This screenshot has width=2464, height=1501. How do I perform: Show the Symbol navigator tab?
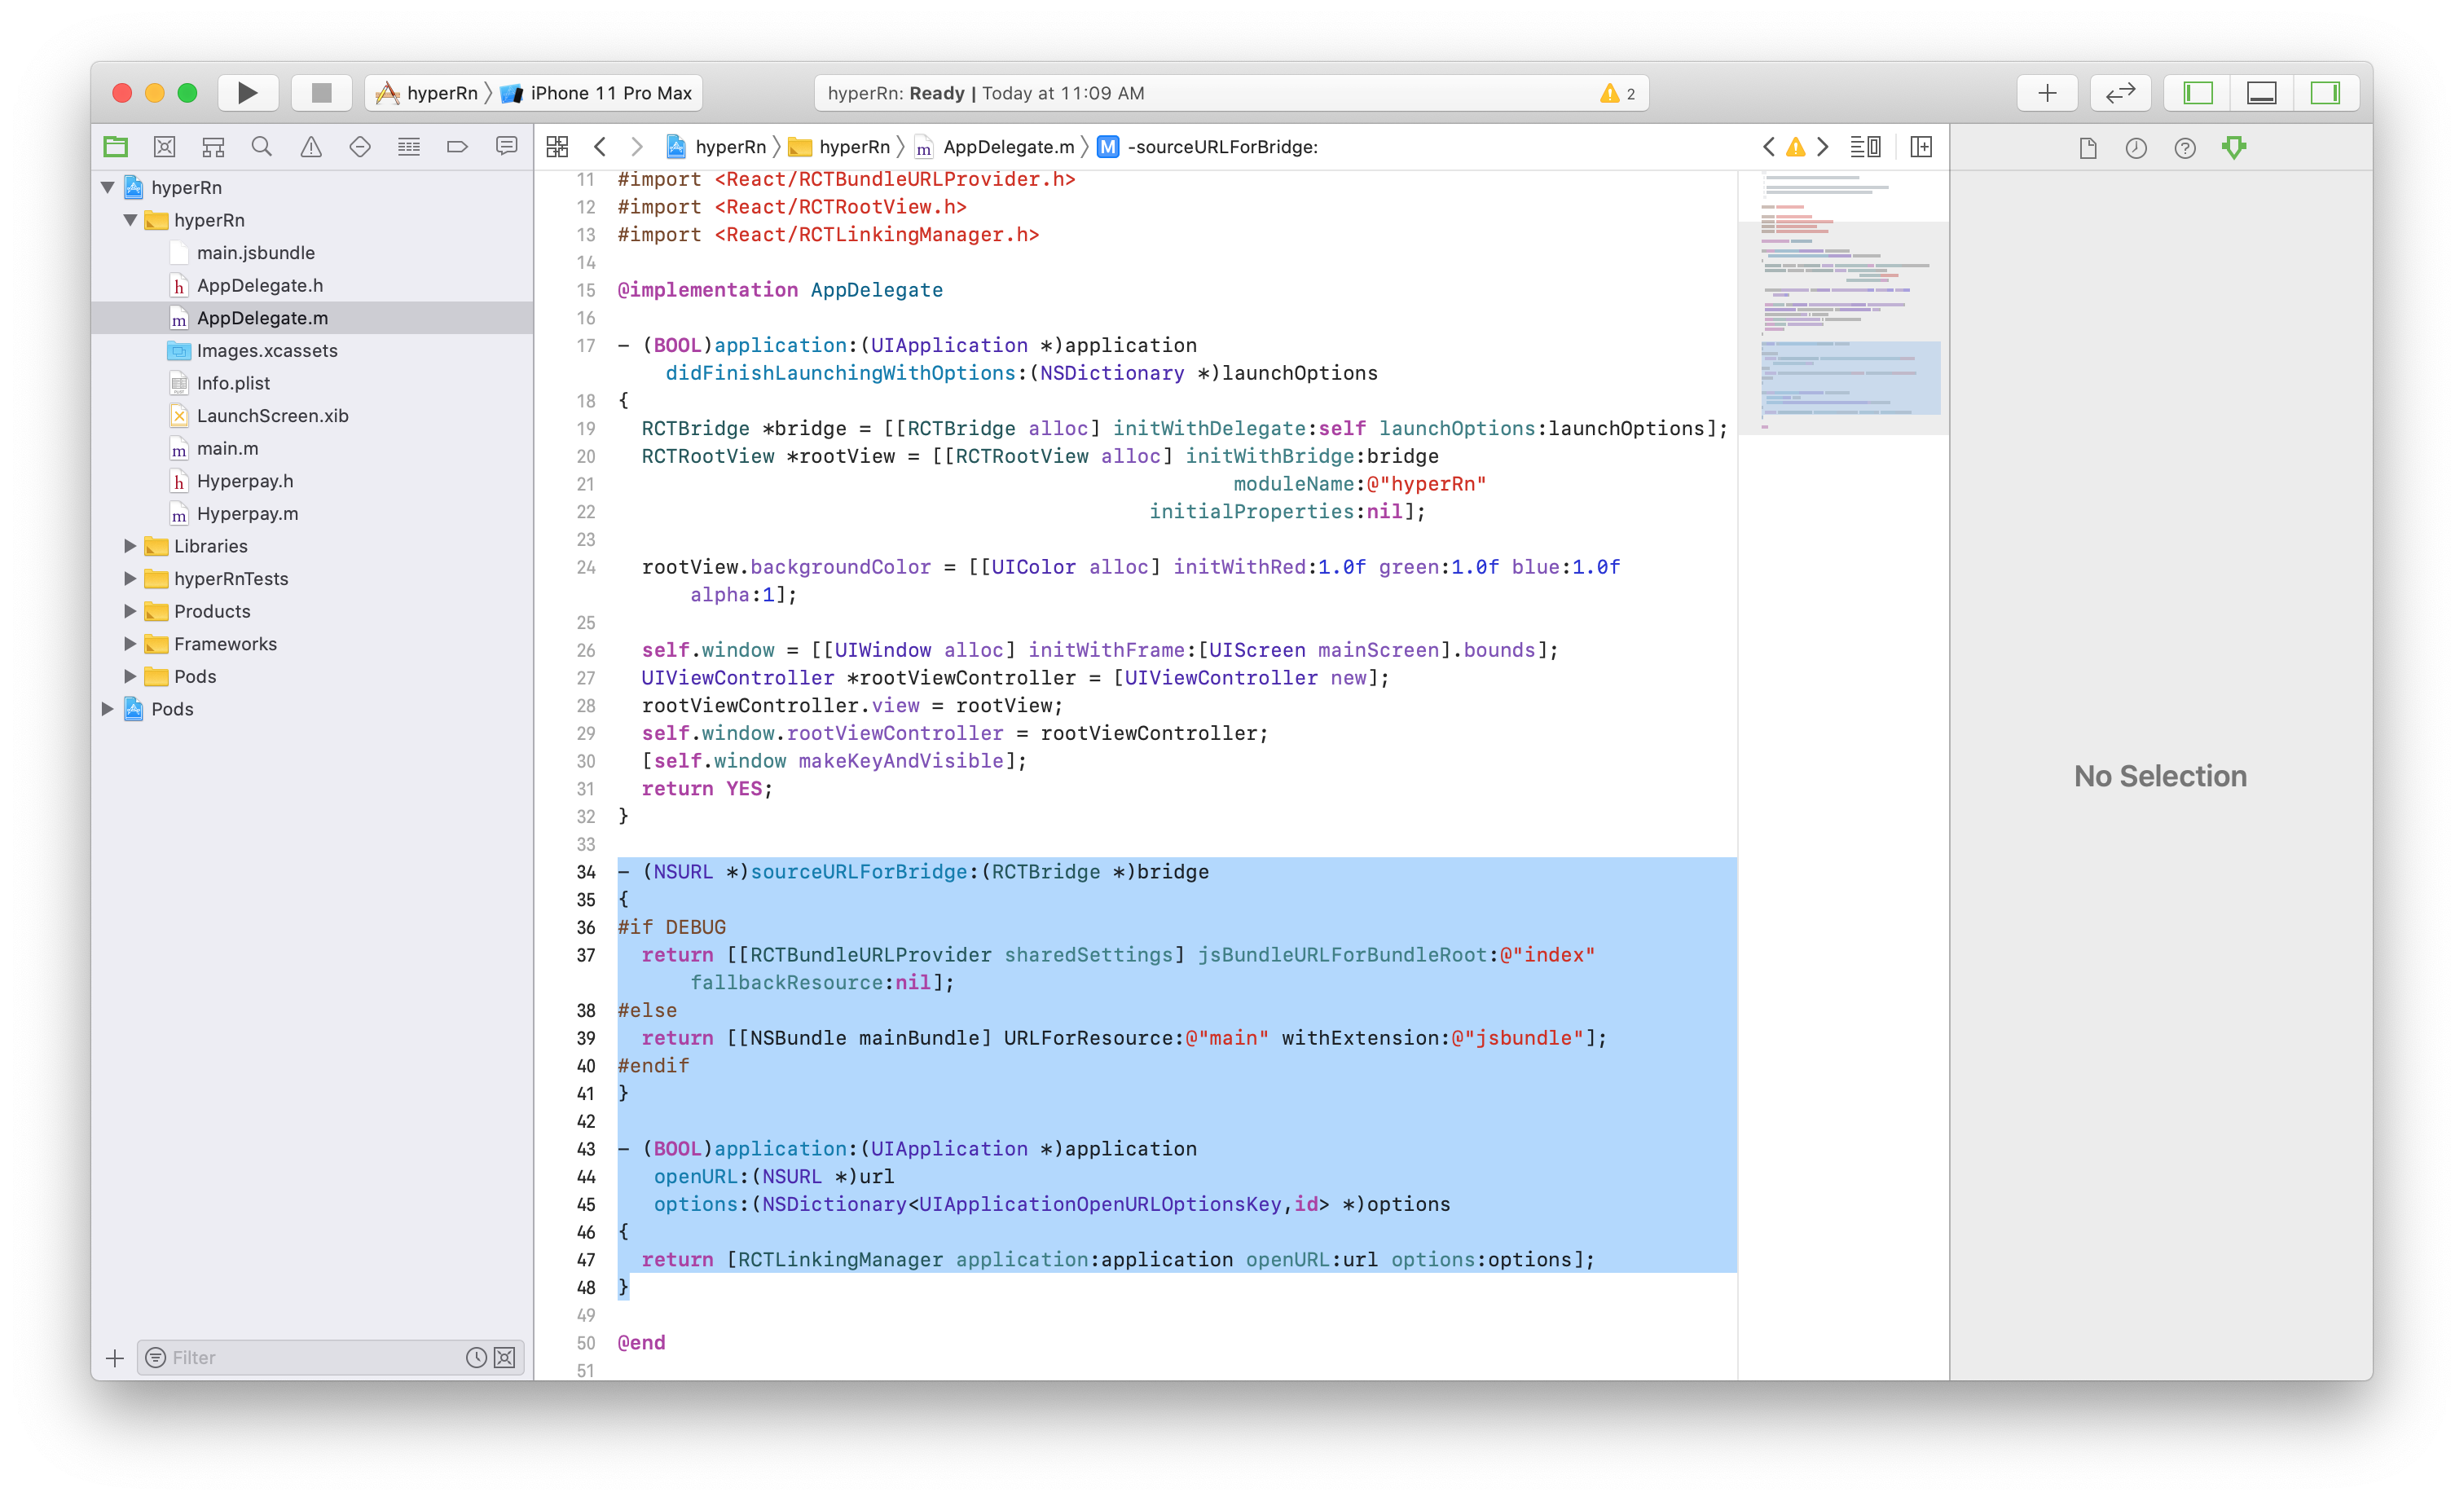point(213,147)
